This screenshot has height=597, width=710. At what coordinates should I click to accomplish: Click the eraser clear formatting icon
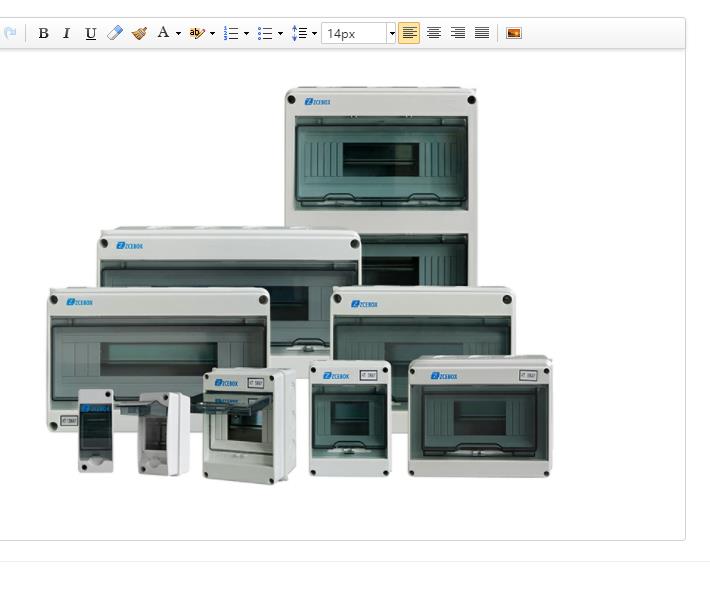(115, 33)
